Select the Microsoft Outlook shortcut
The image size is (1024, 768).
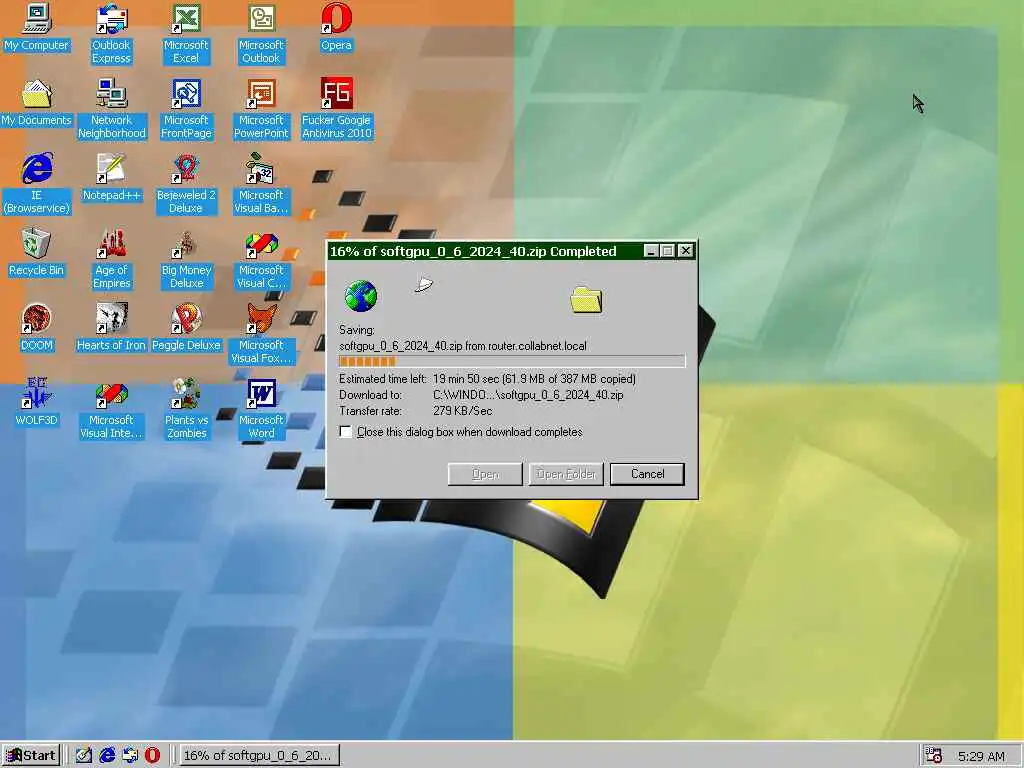click(x=261, y=33)
